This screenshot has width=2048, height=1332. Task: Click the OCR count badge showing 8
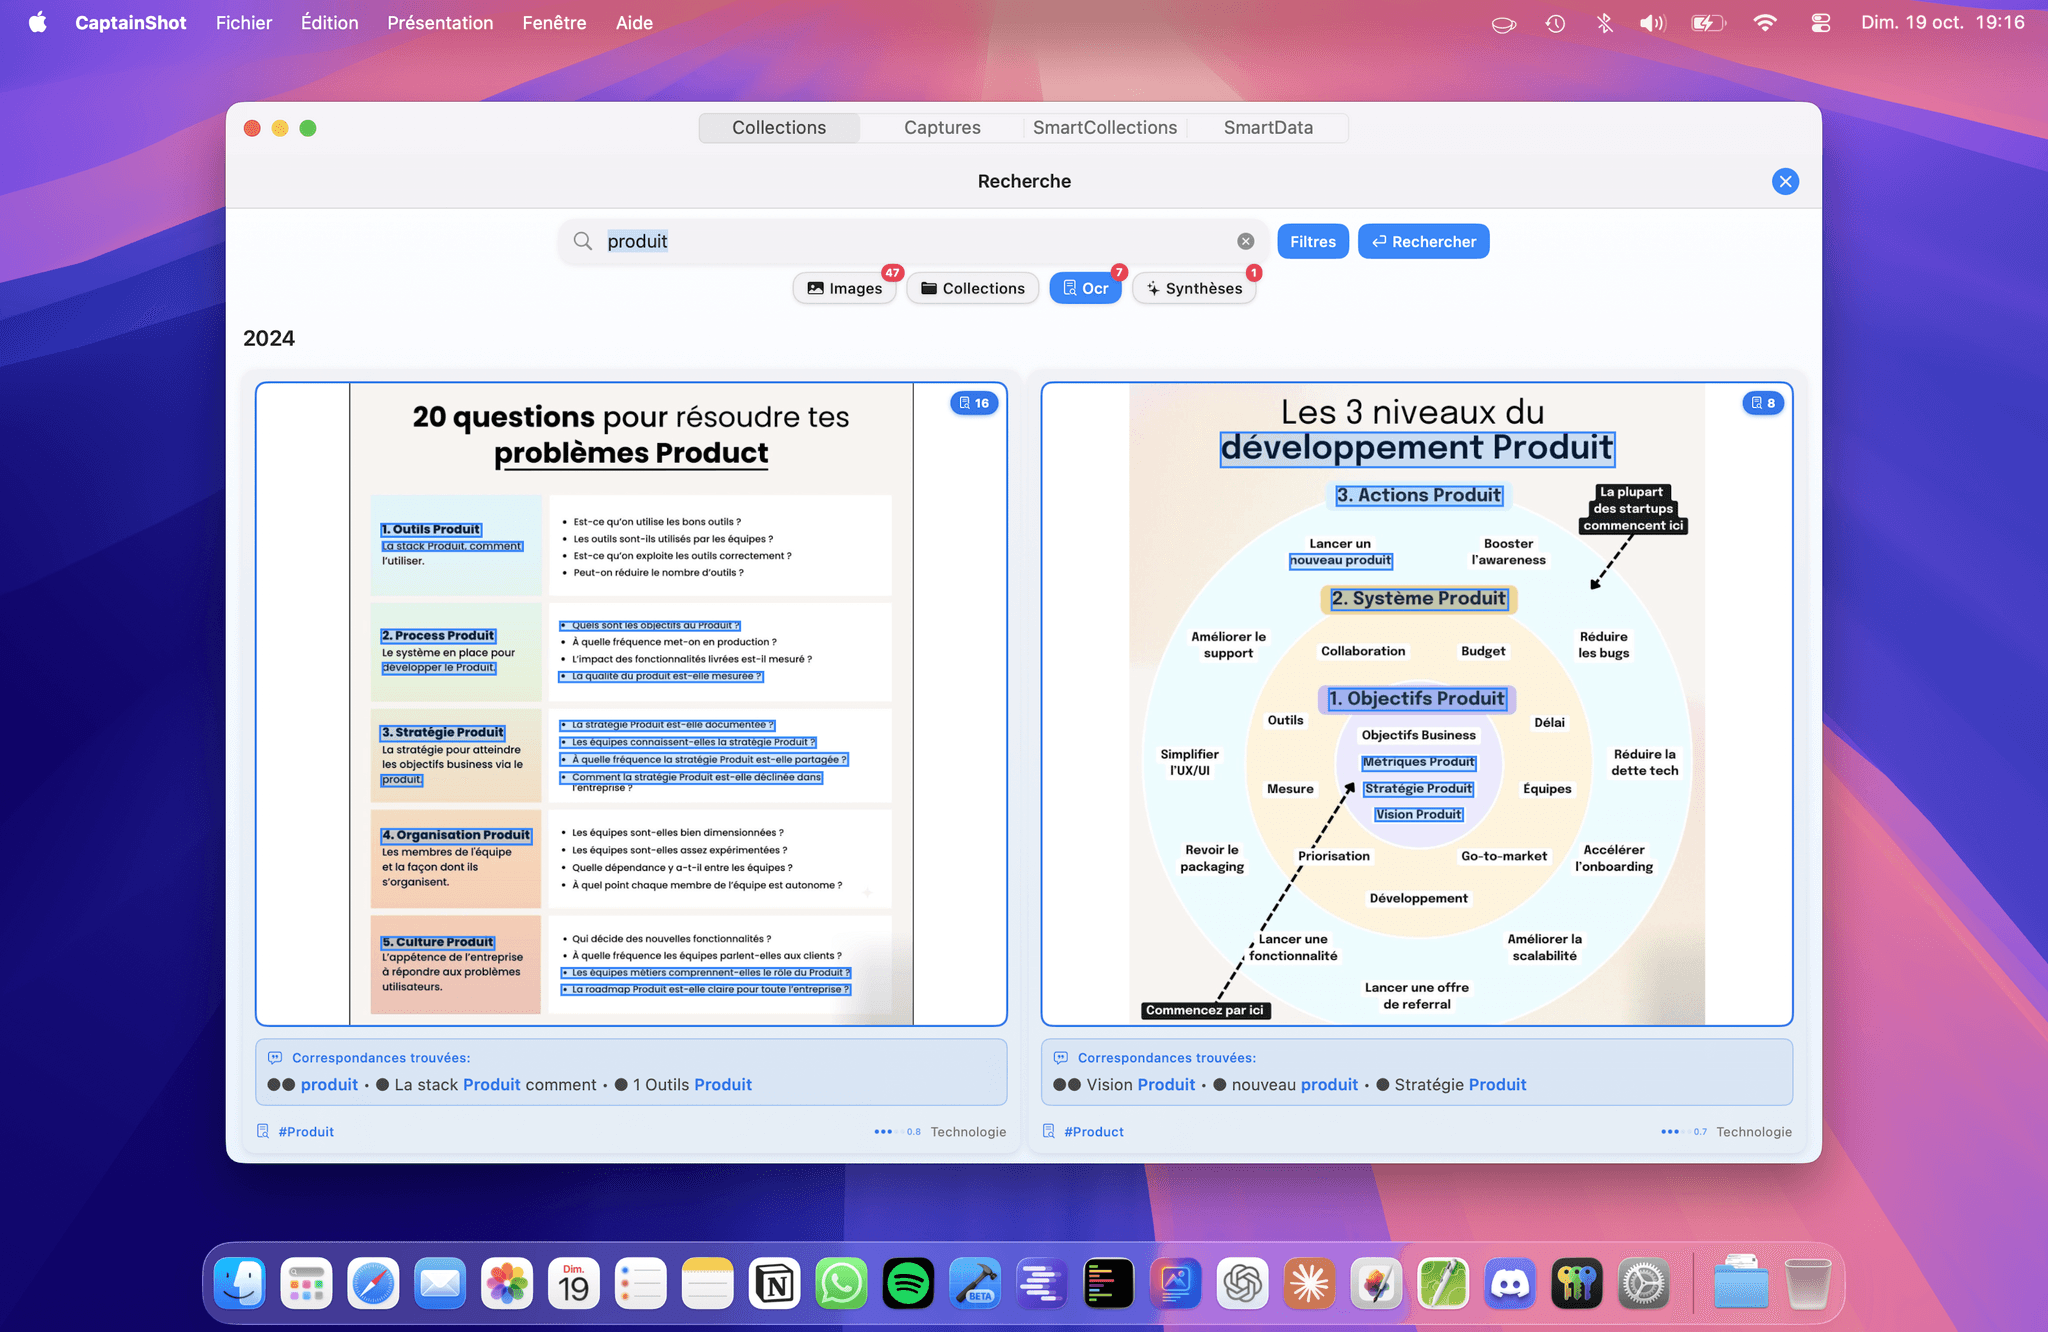pos(1763,403)
